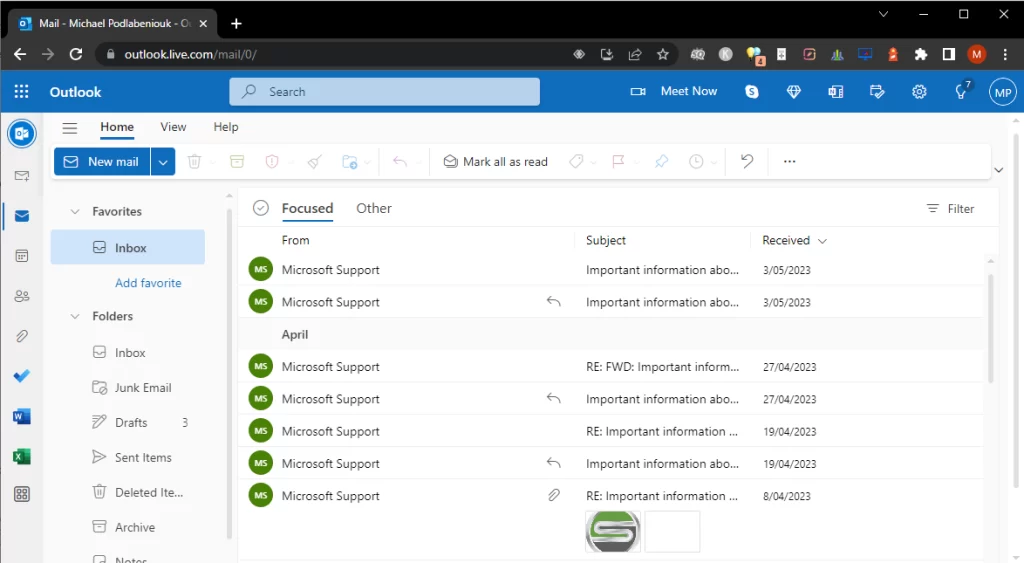Open more toolbar options ellipsis
The height and width of the screenshot is (563, 1024).
pos(790,161)
